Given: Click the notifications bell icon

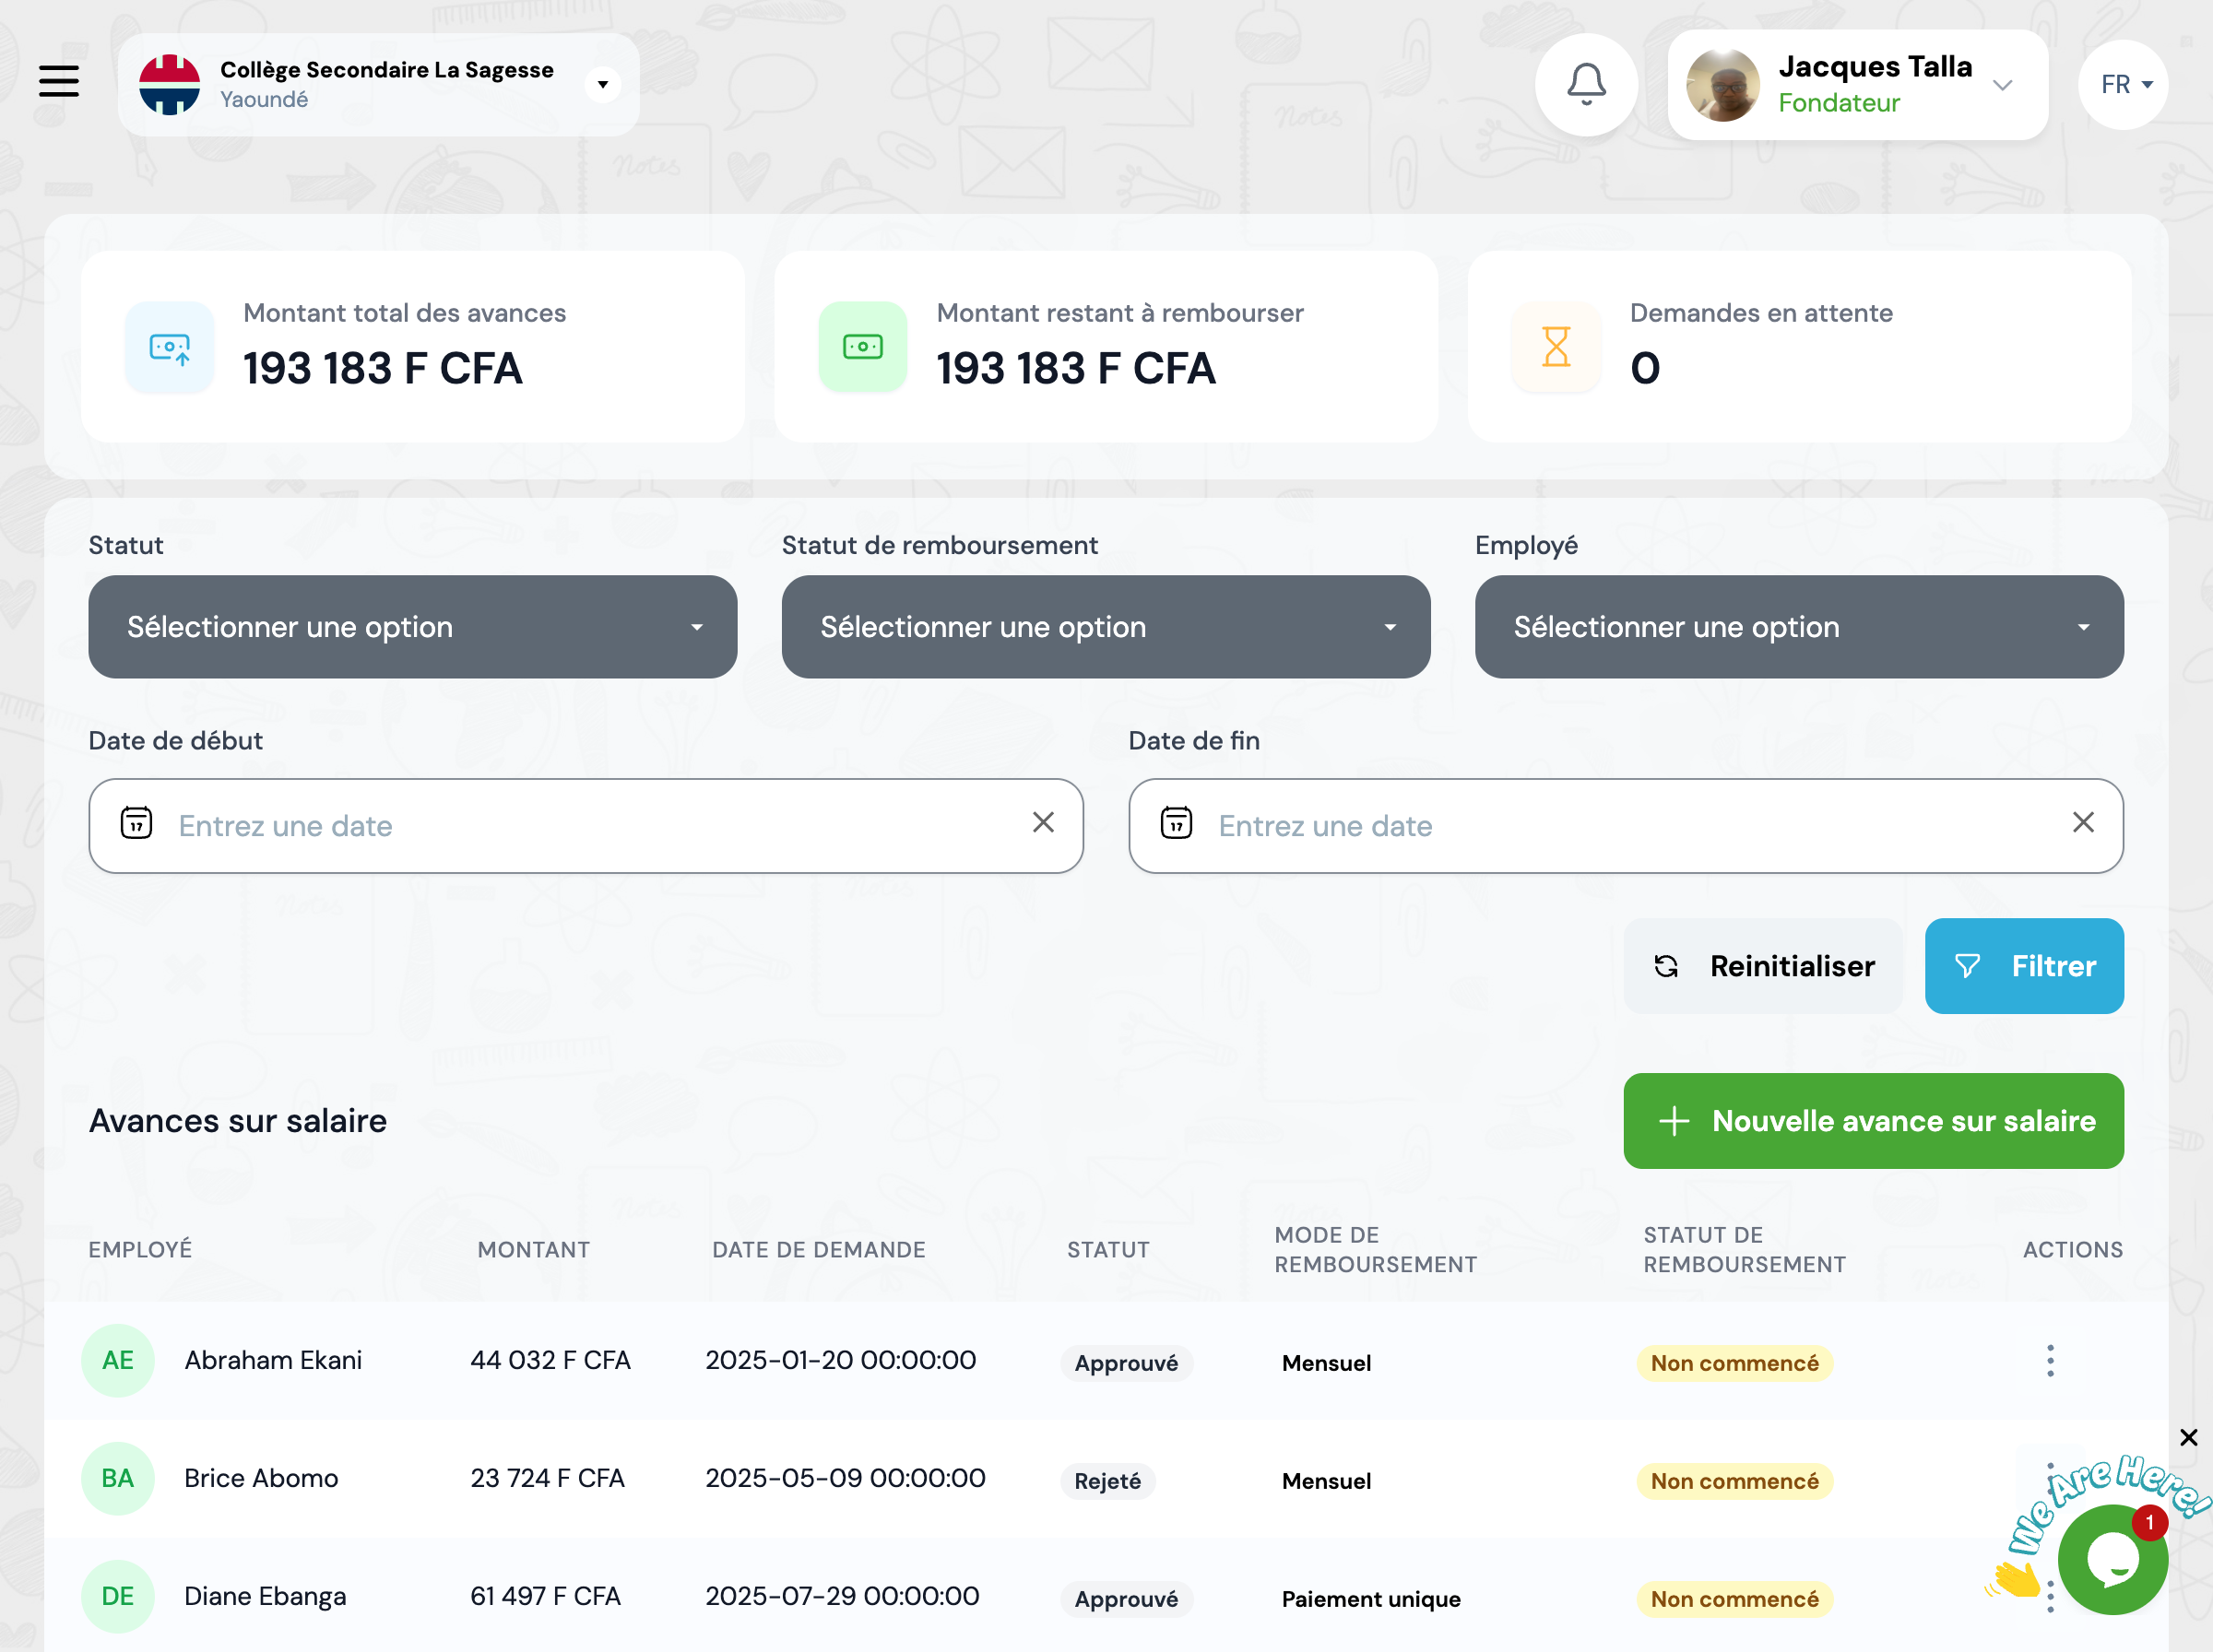Looking at the screenshot, I should click(x=1586, y=84).
